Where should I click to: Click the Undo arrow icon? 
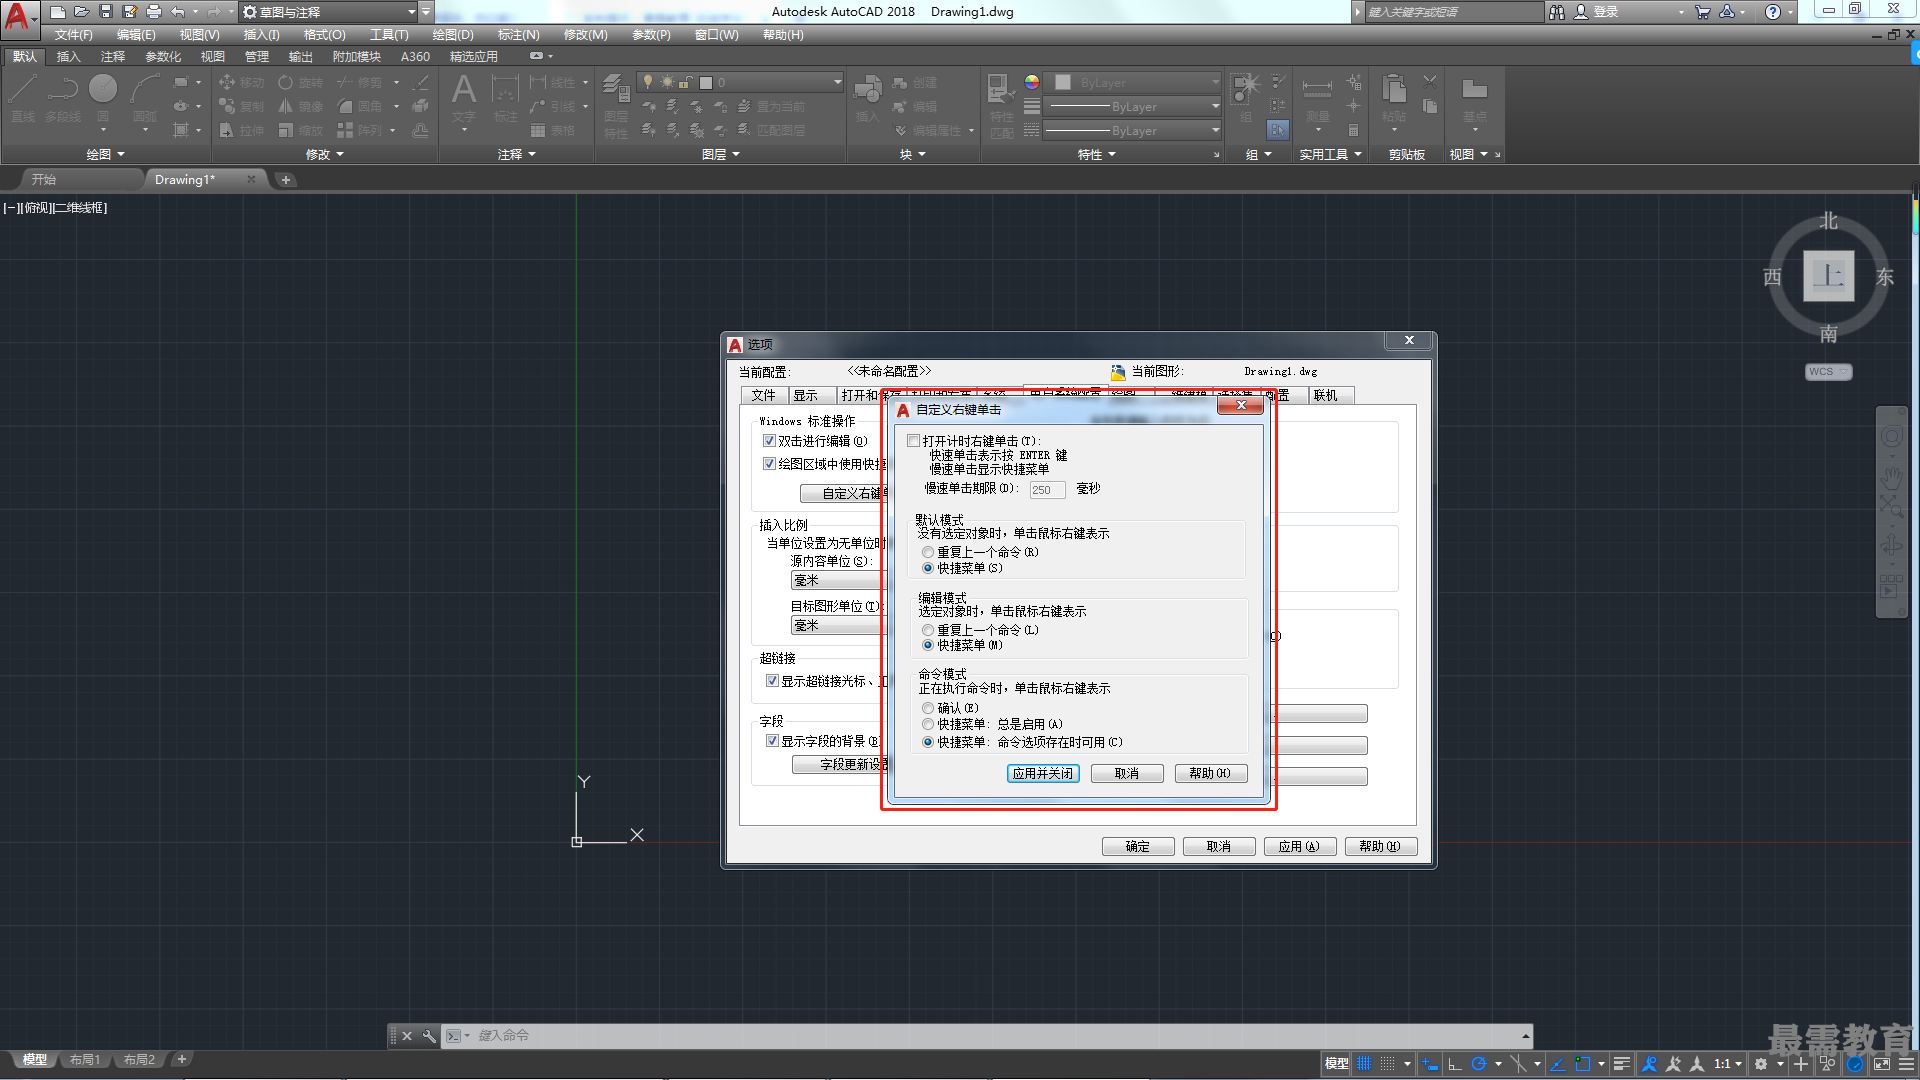(x=177, y=12)
